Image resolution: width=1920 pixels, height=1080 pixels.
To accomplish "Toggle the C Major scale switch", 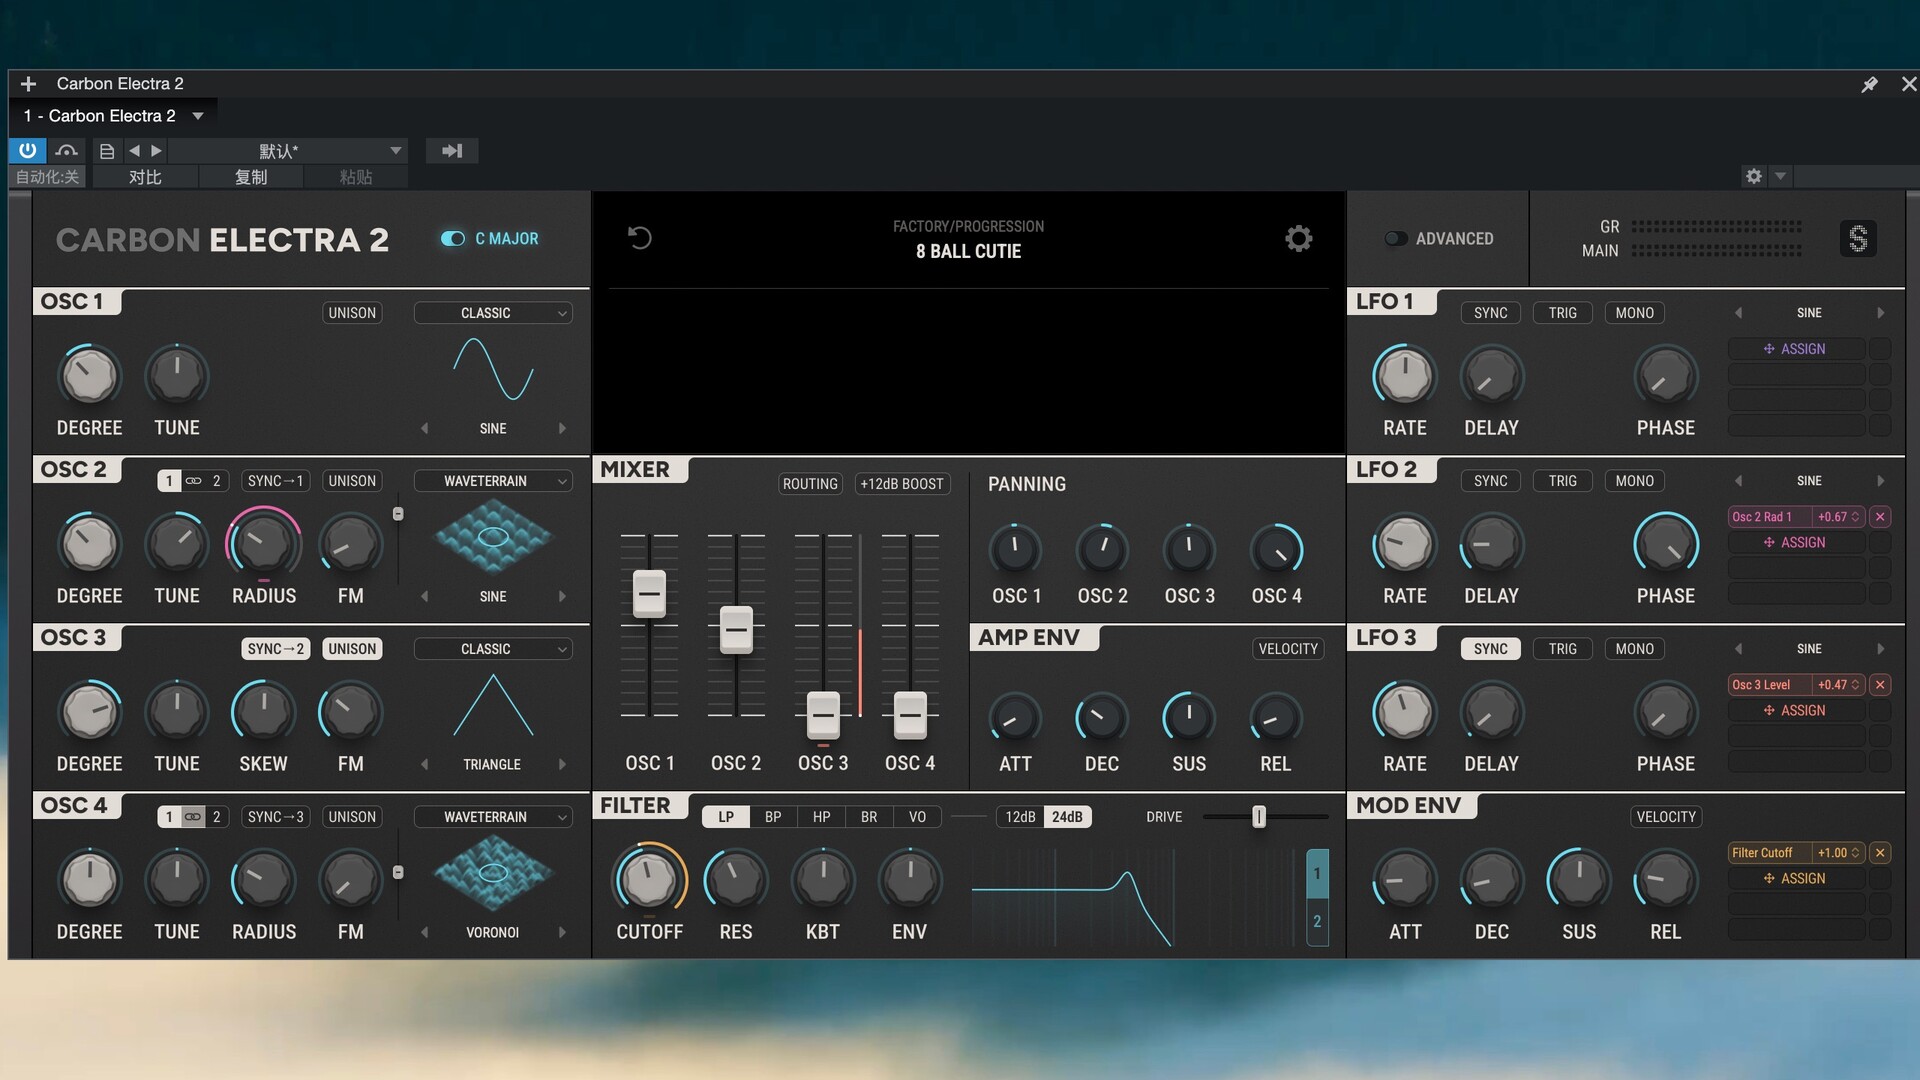I will point(453,239).
